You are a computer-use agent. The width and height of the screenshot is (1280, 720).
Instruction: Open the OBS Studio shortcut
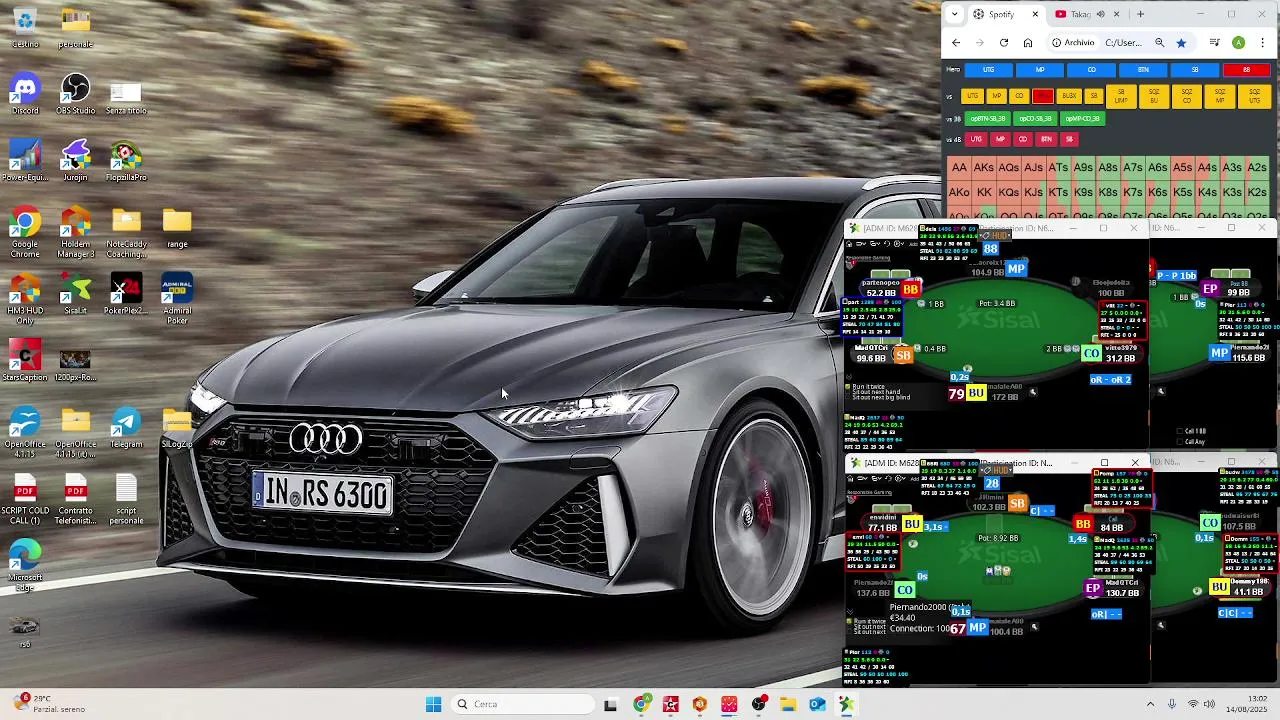click(75, 95)
